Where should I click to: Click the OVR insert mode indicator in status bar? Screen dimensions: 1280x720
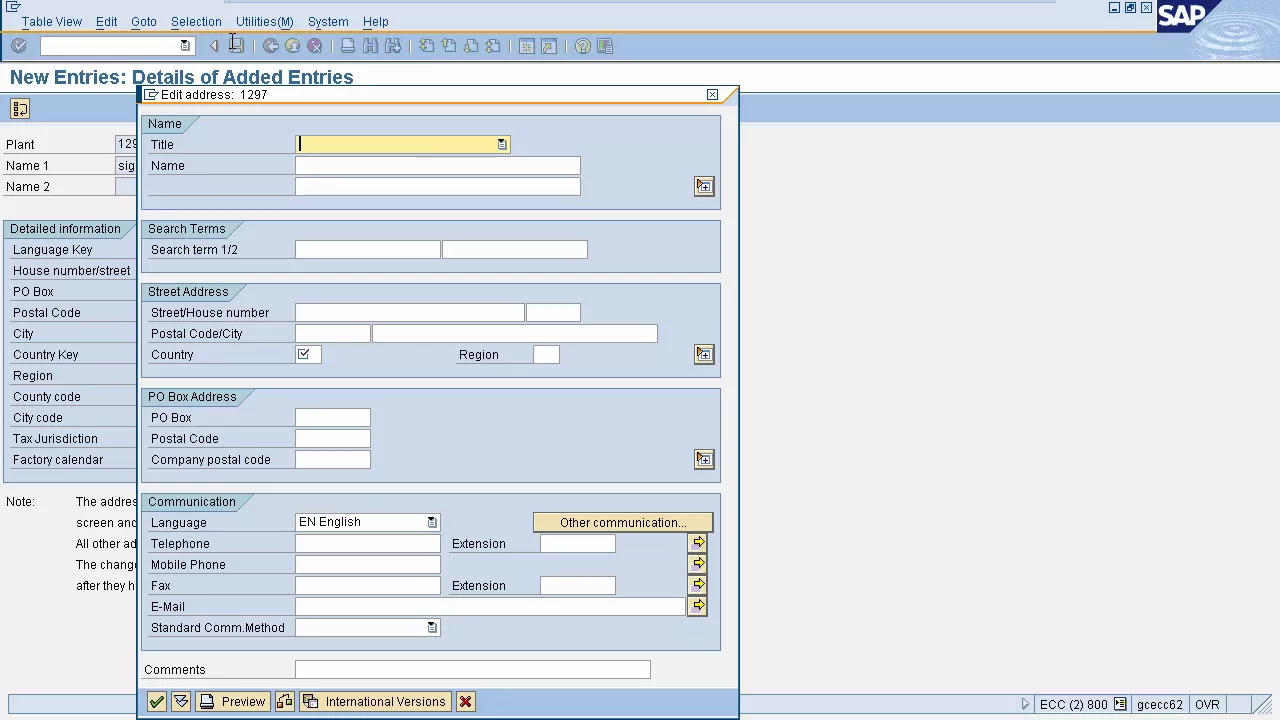pyautogui.click(x=1207, y=705)
